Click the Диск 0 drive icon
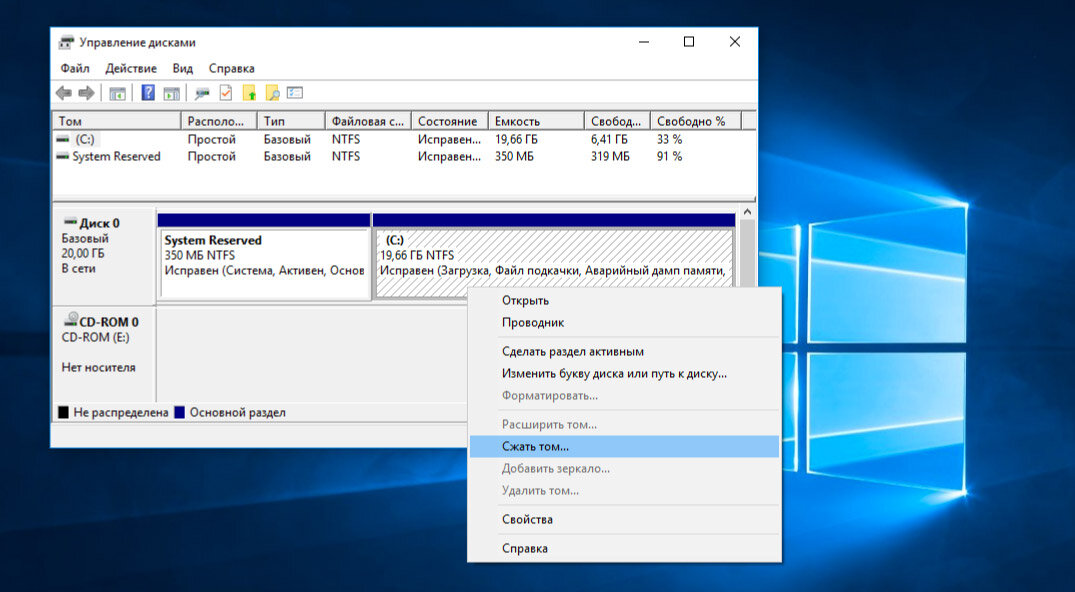Image resolution: width=1075 pixels, height=592 pixels. (70, 222)
